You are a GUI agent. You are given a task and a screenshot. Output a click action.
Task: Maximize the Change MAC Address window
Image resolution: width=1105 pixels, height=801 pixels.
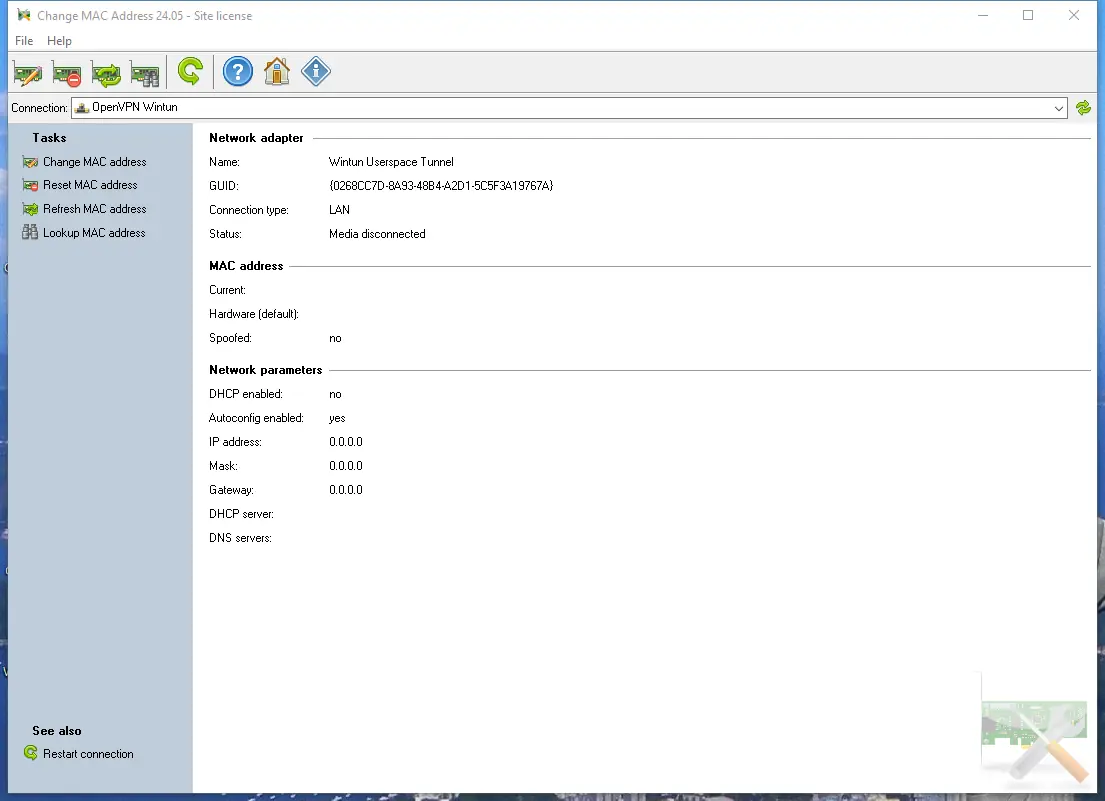(1028, 15)
